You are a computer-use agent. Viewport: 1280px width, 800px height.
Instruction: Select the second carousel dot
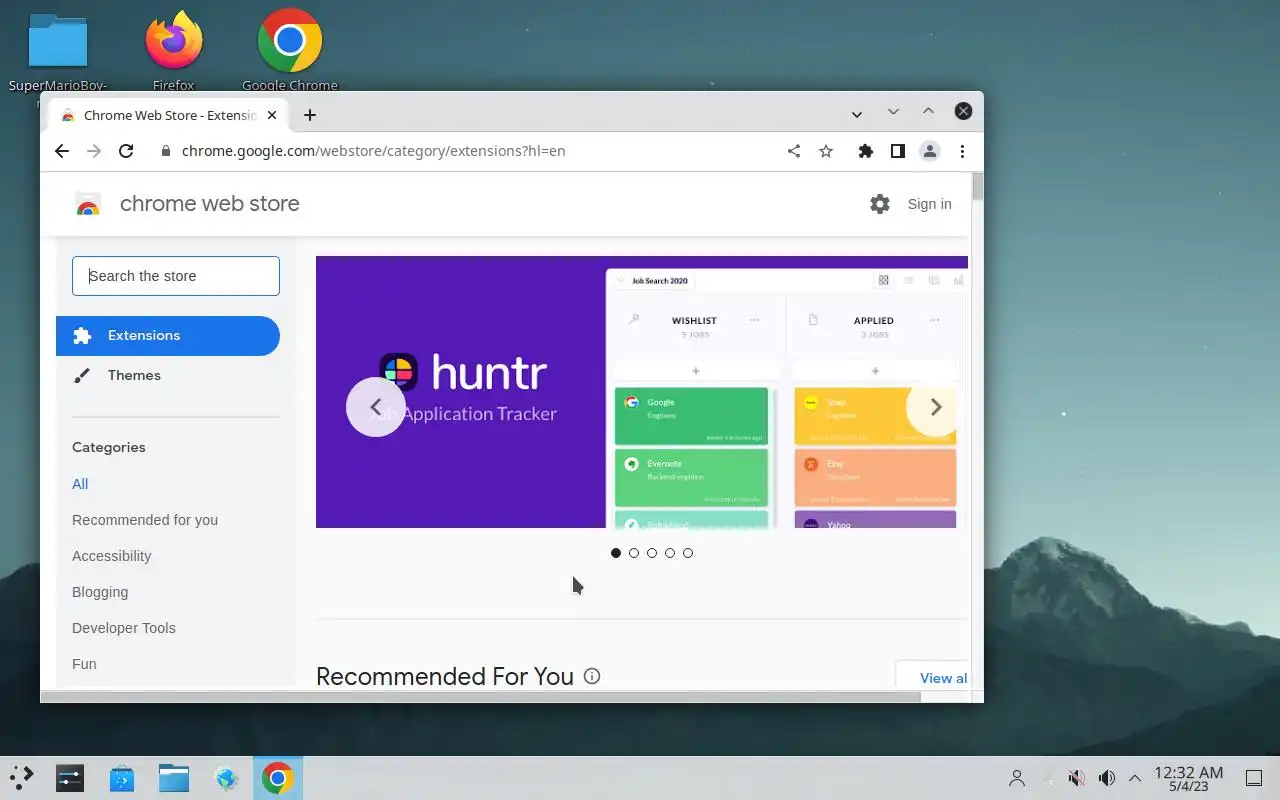click(634, 553)
